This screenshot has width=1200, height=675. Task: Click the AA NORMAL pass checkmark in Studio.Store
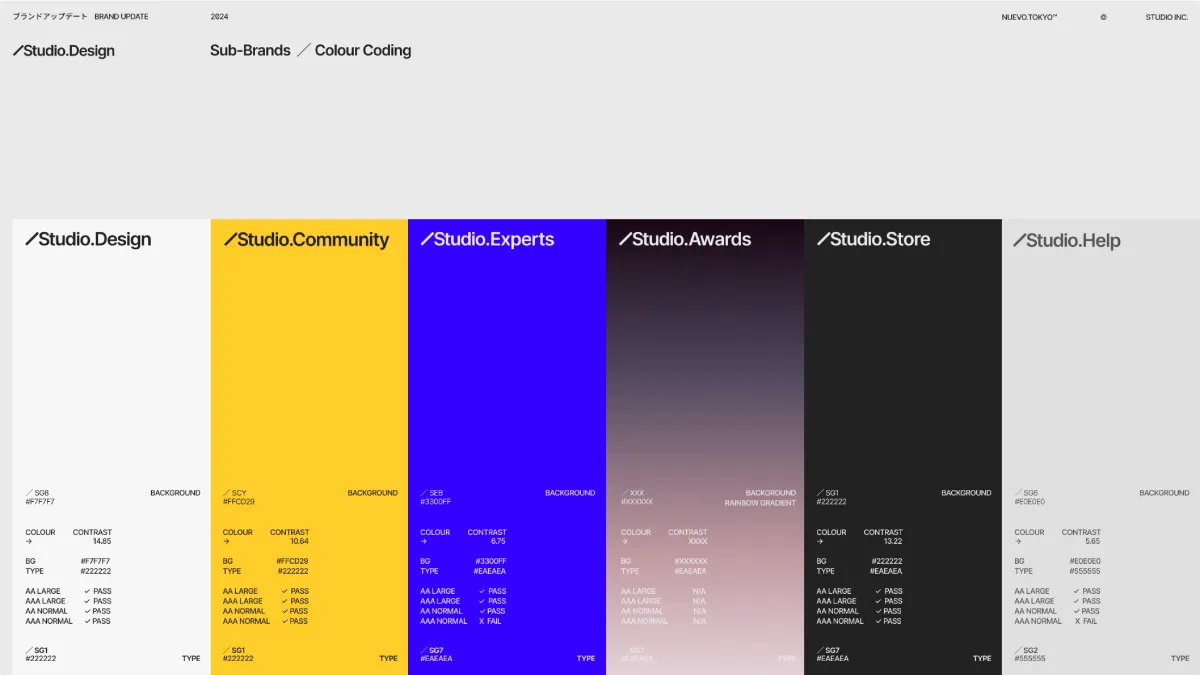point(878,611)
